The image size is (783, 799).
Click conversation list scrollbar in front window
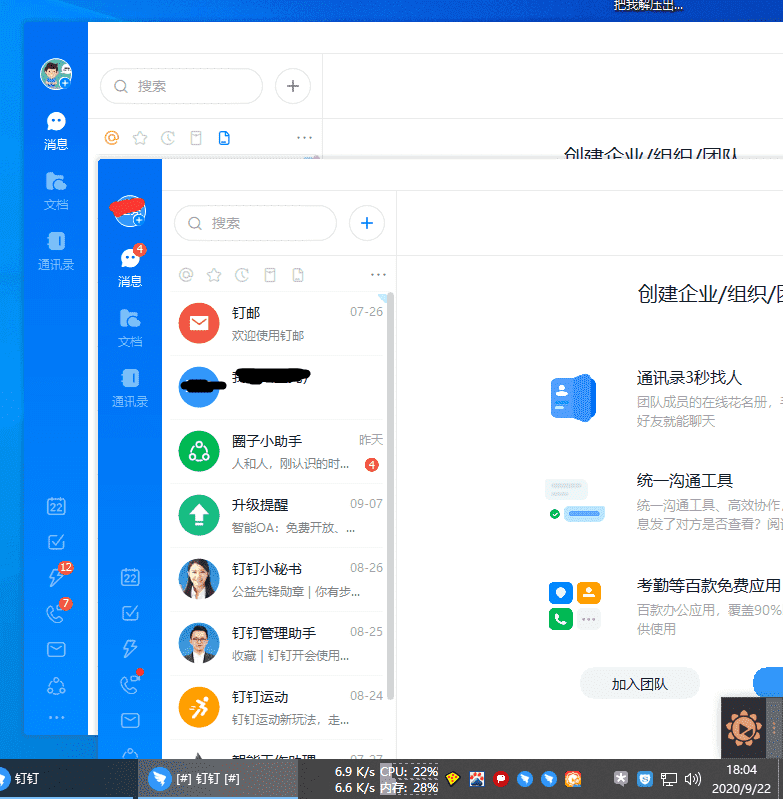click(x=391, y=496)
